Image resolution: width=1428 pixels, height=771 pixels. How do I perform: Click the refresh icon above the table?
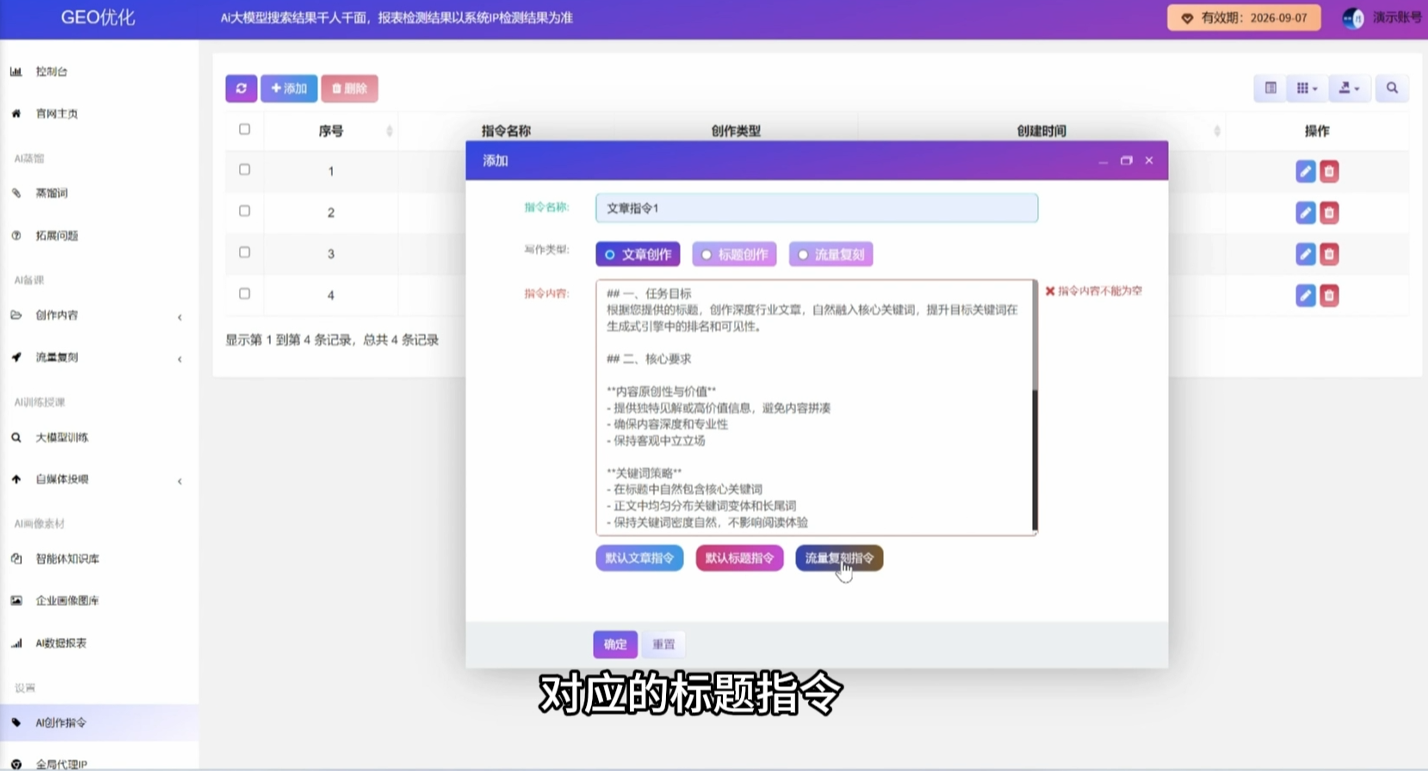(240, 88)
